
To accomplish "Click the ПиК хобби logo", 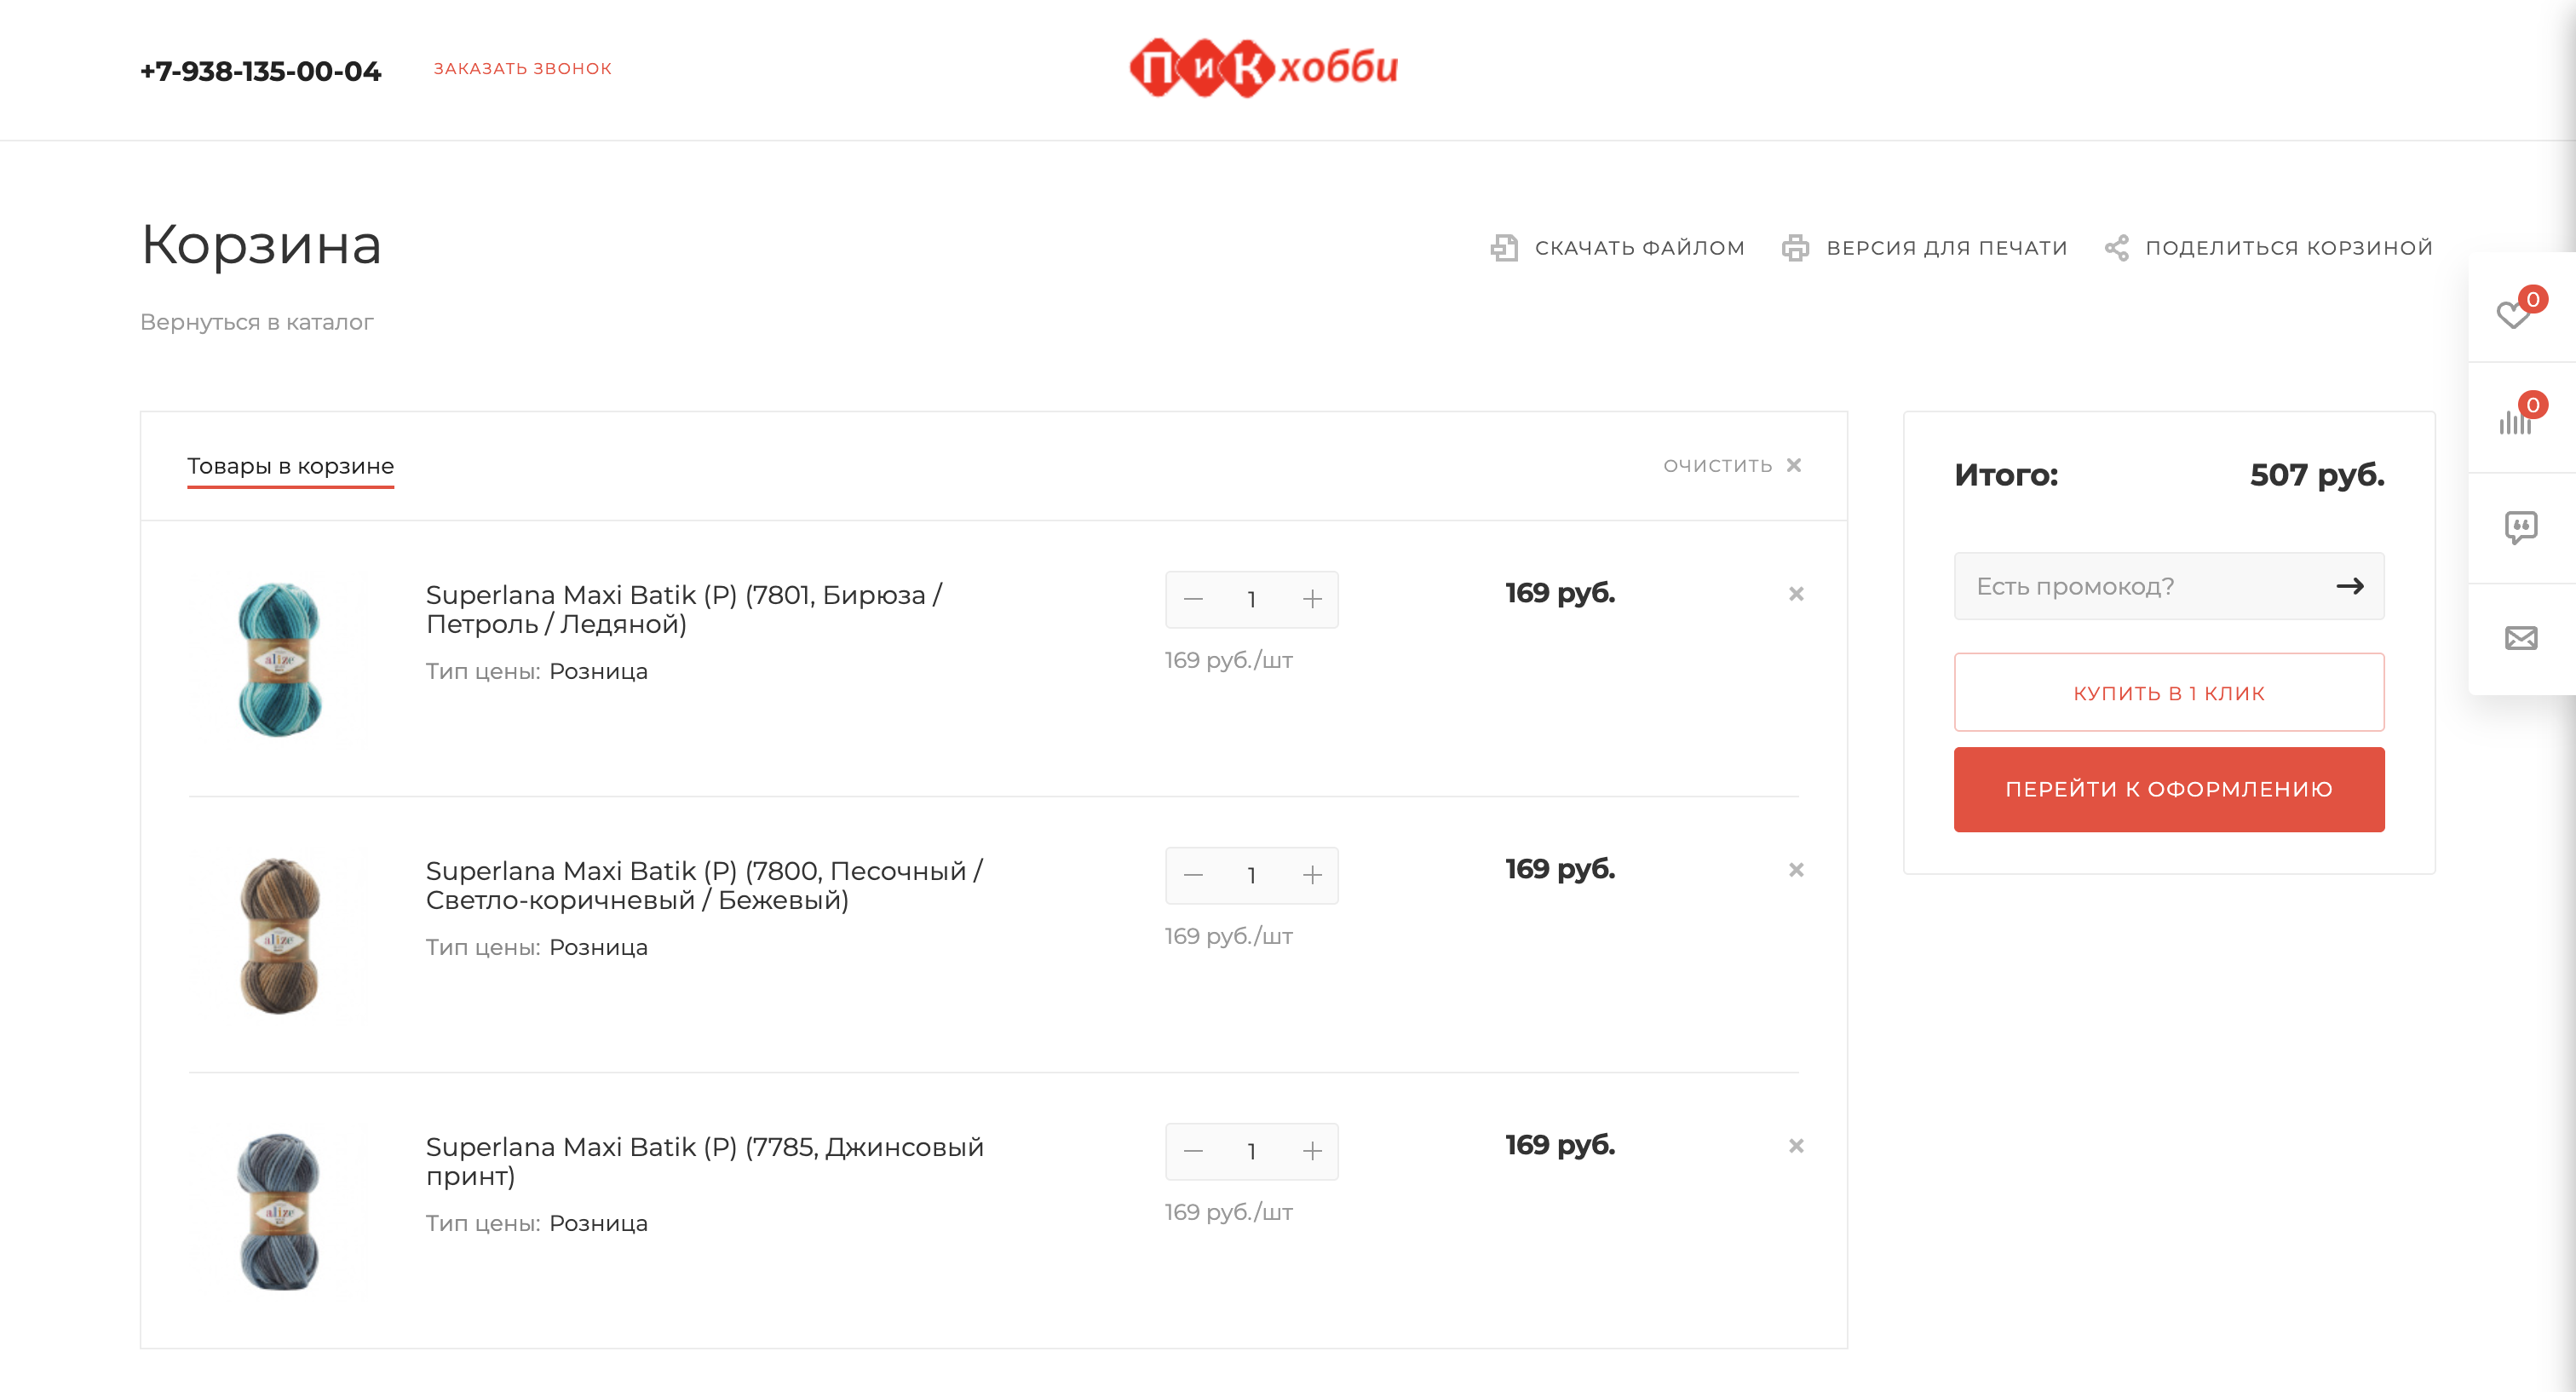I will (x=1263, y=68).
